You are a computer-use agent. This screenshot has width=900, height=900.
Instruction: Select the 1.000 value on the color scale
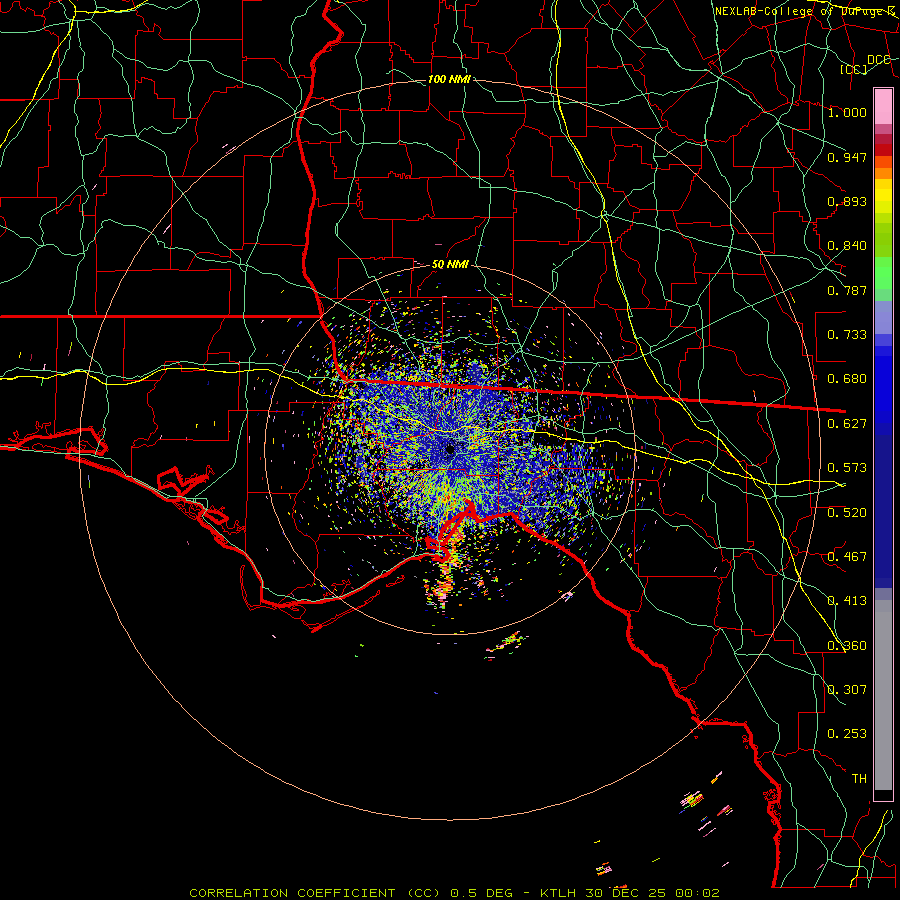click(847, 112)
